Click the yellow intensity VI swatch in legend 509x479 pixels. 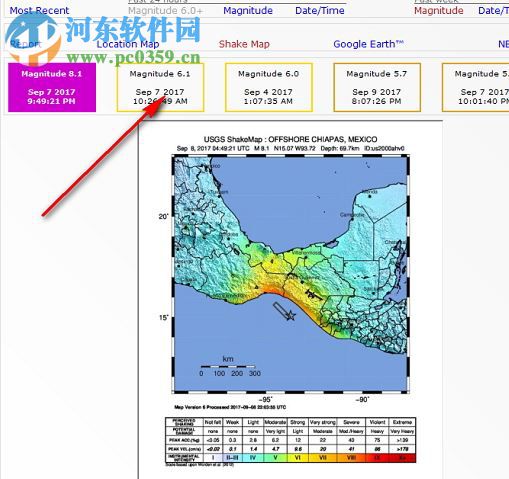297,458
